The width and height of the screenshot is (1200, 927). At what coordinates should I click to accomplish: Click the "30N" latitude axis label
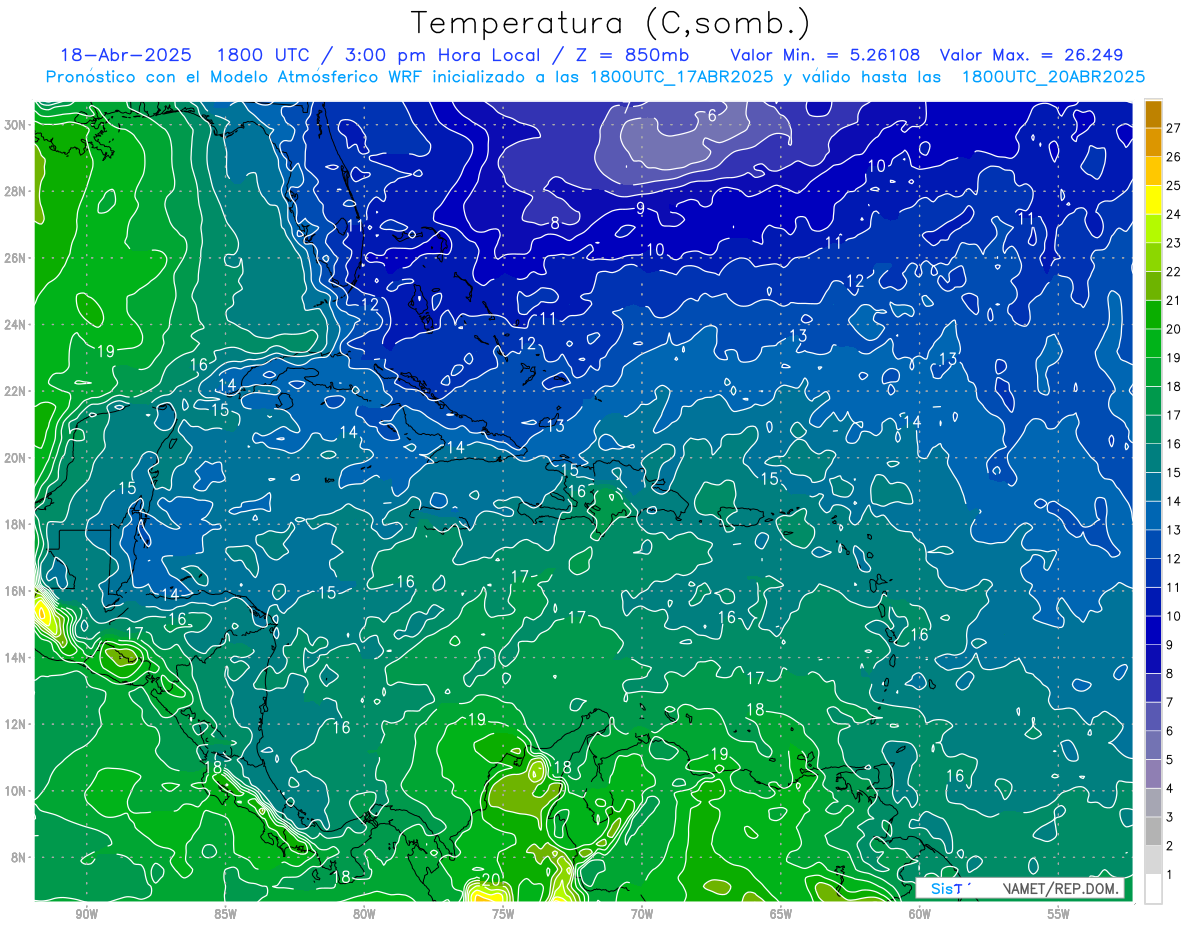tap(15, 125)
